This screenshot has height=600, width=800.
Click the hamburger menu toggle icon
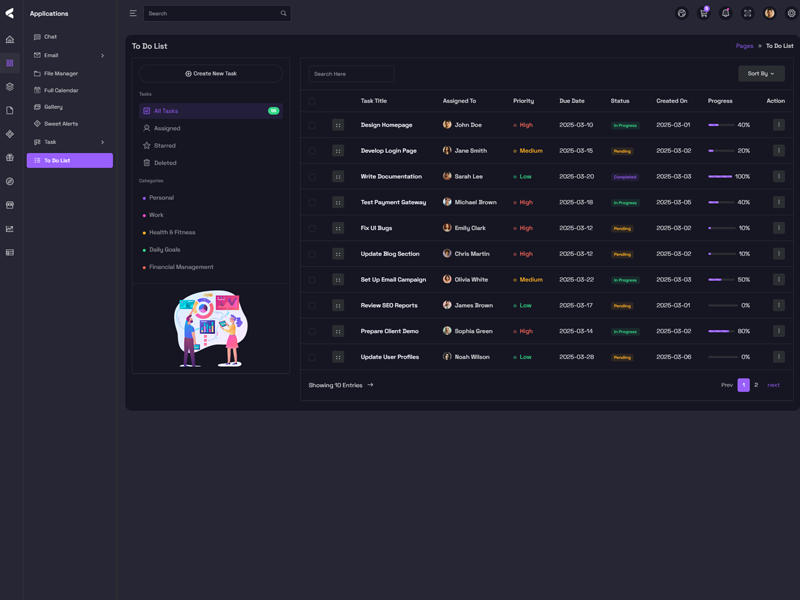[133, 13]
